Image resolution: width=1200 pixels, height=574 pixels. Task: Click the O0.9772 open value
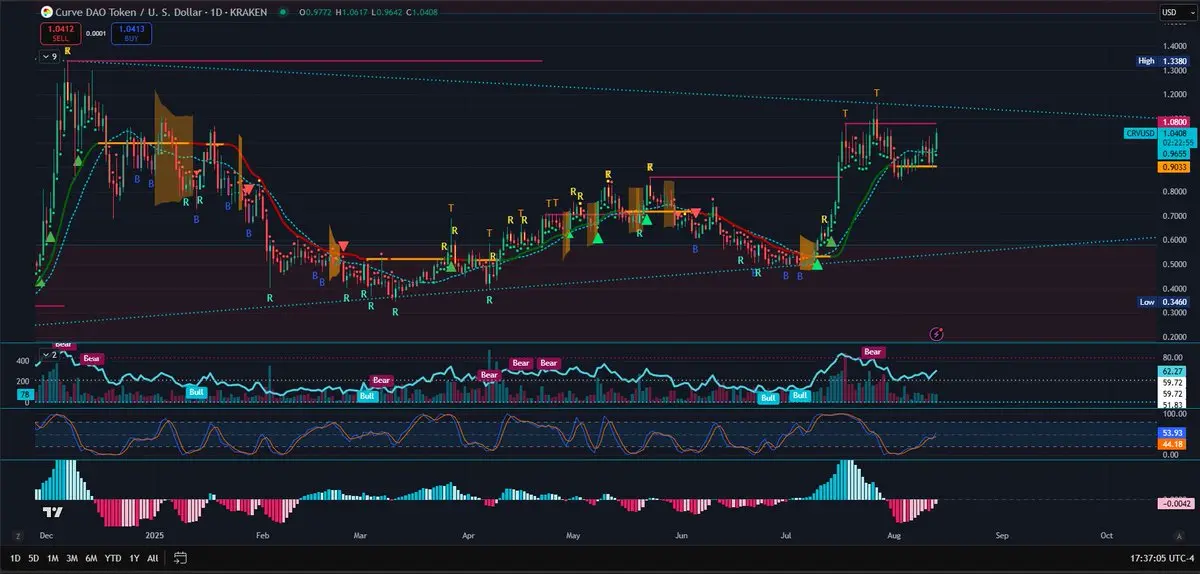click(x=316, y=12)
